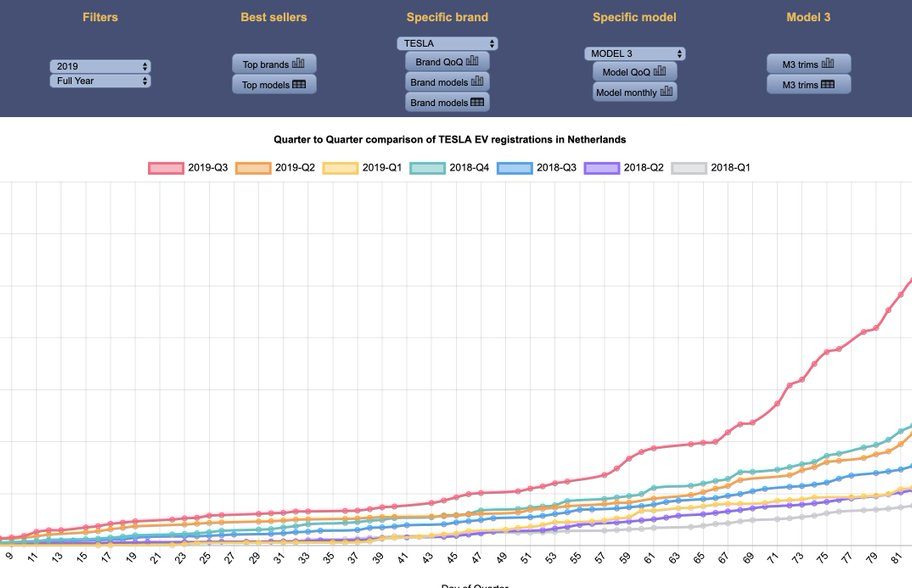Image resolution: width=912 pixels, height=588 pixels.
Task: Click bar chart icon on Model QoQ
Action: (x=660, y=70)
